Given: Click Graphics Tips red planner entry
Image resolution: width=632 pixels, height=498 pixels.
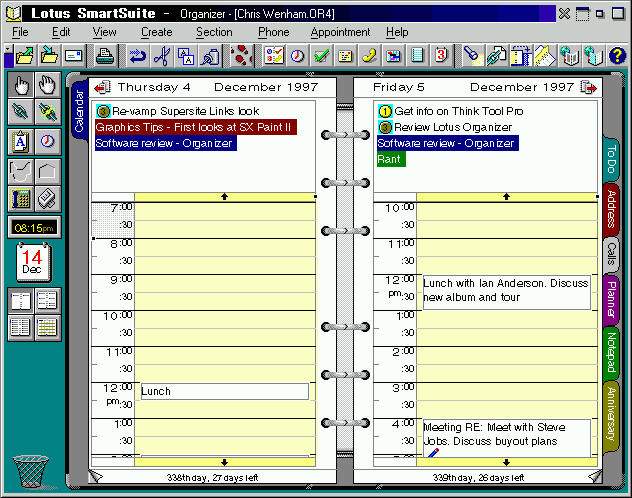Looking at the screenshot, I should 196,127.
